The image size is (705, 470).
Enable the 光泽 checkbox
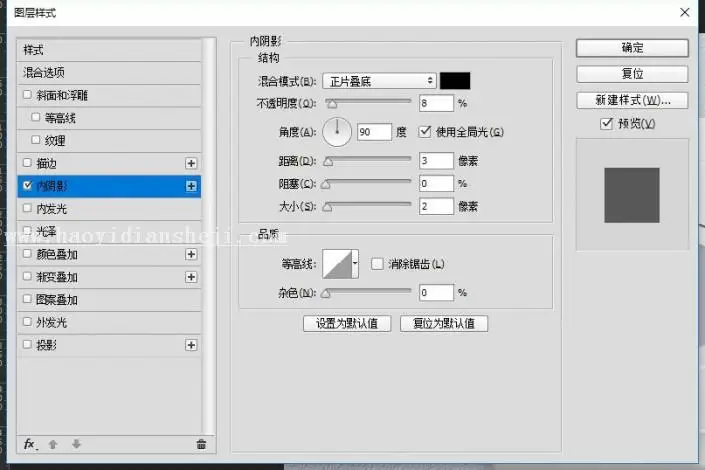click(x=27, y=230)
